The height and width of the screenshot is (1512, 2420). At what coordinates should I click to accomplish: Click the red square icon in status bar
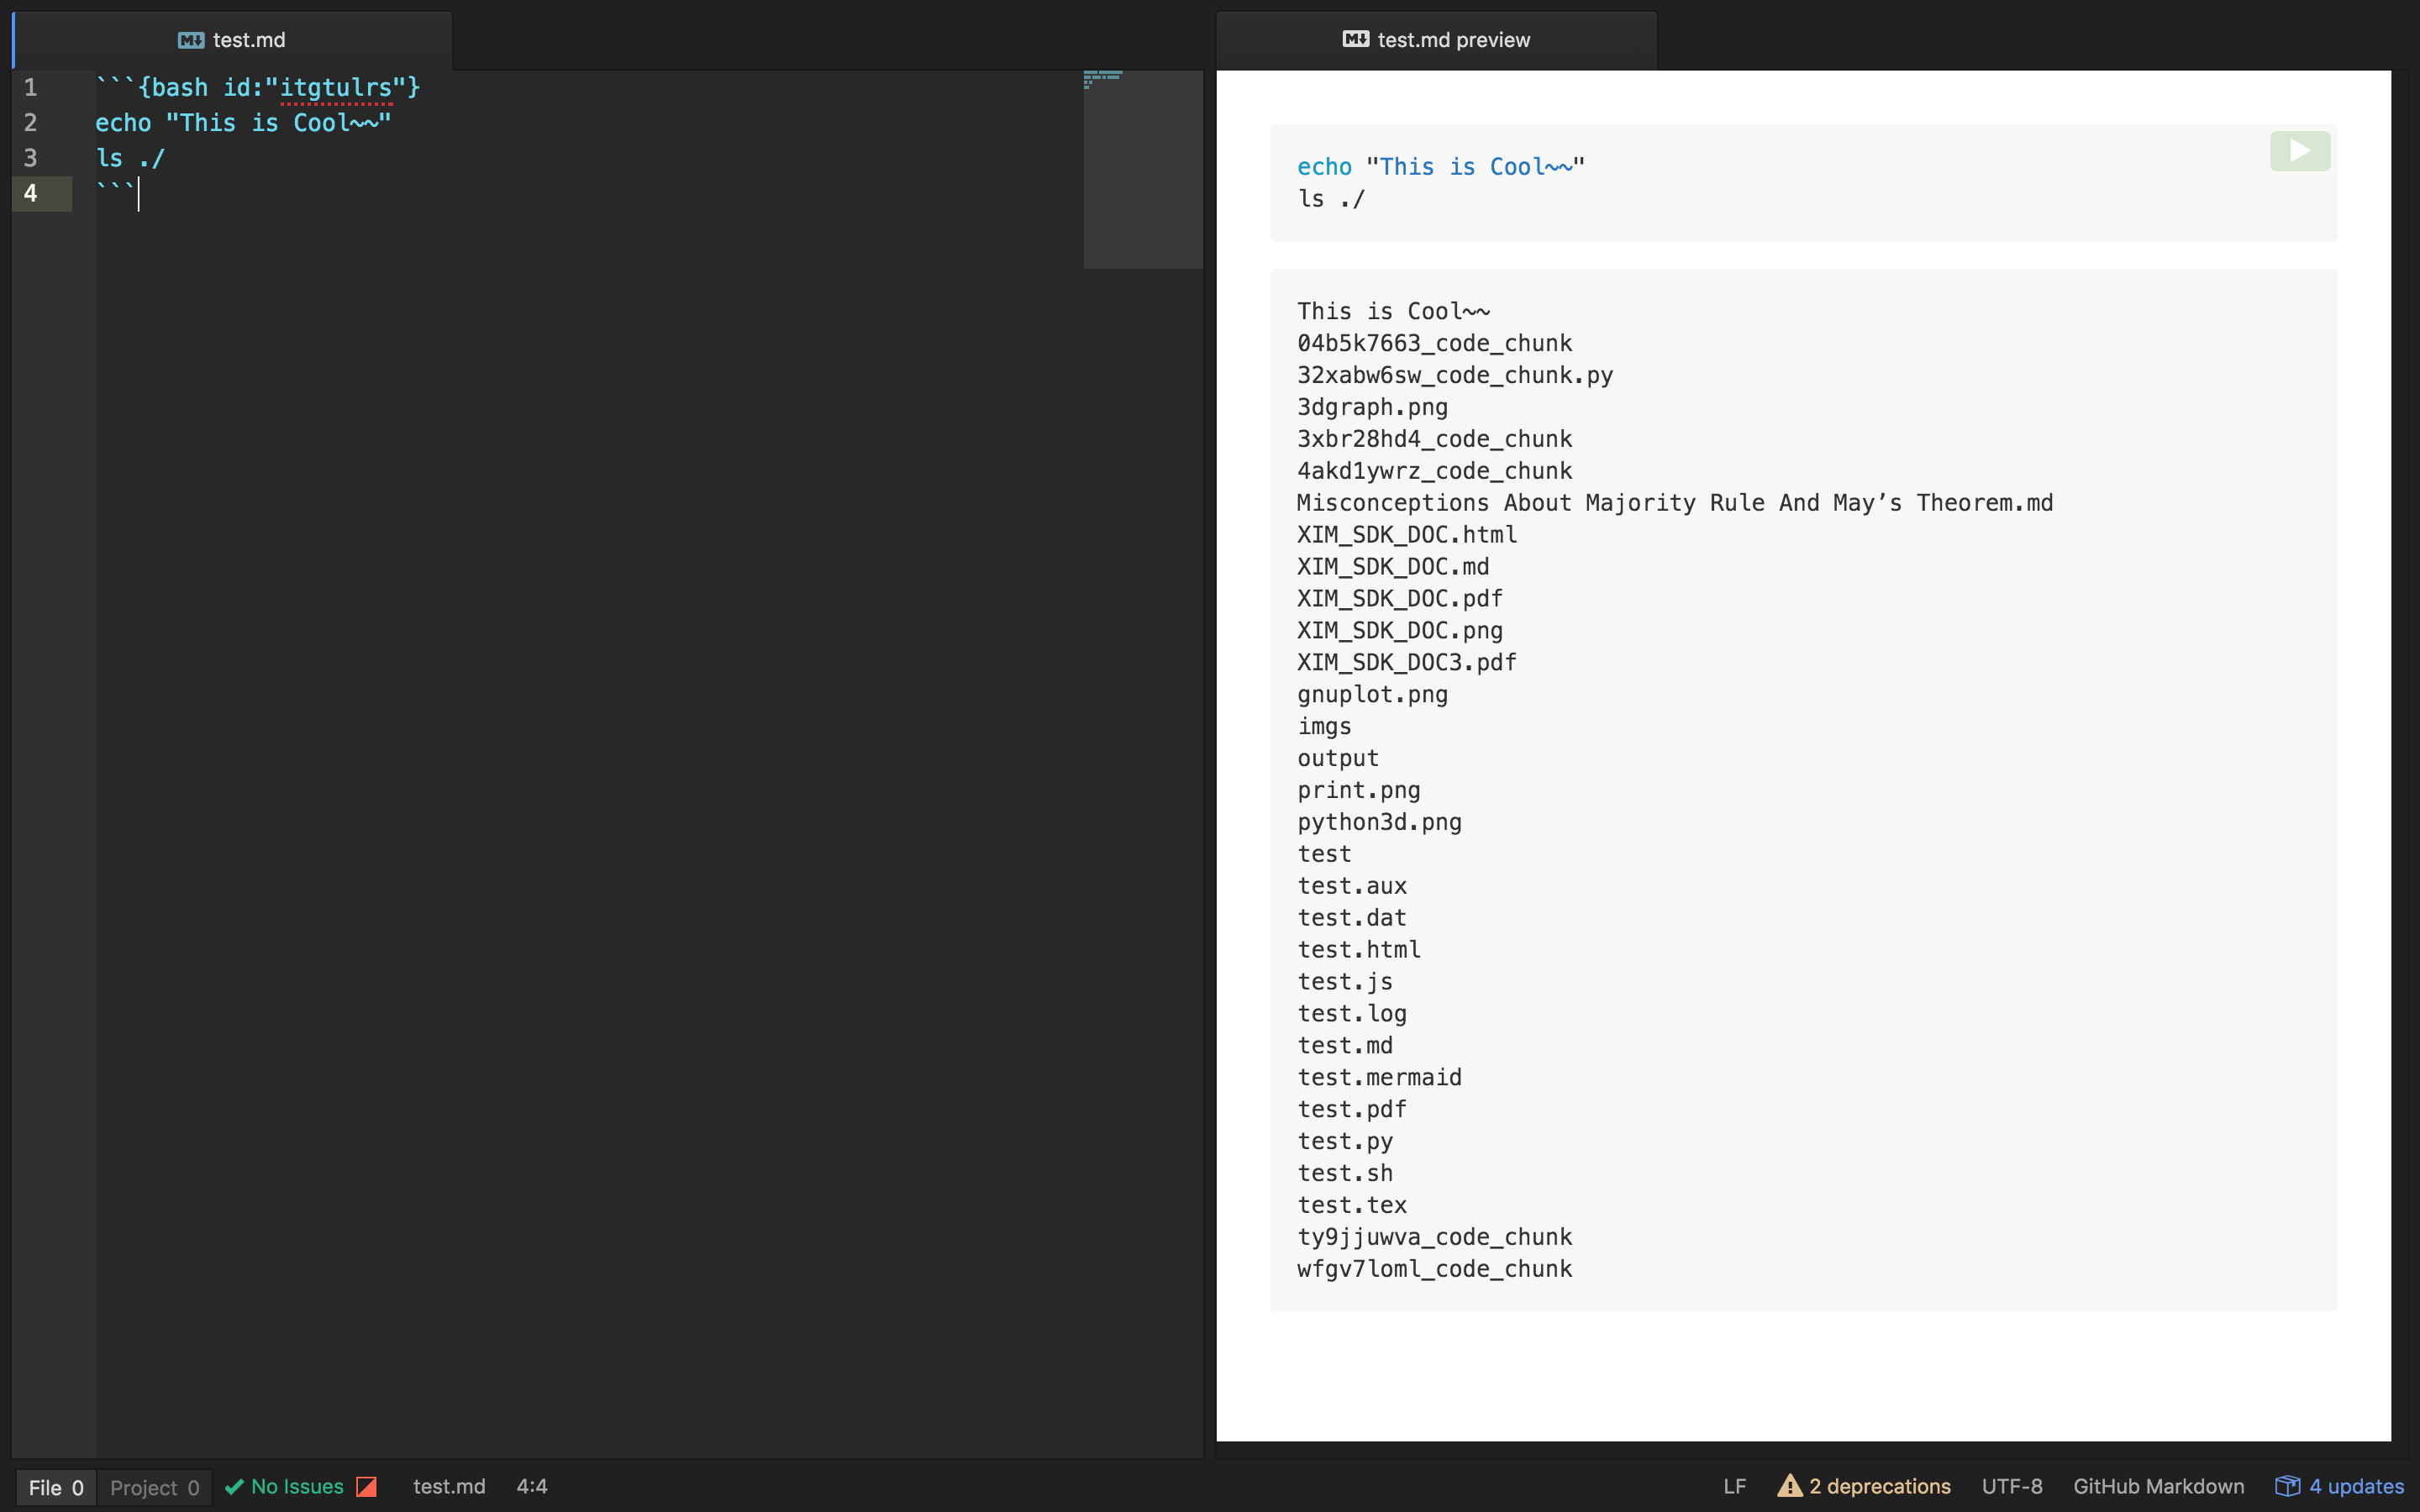(366, 1486)
